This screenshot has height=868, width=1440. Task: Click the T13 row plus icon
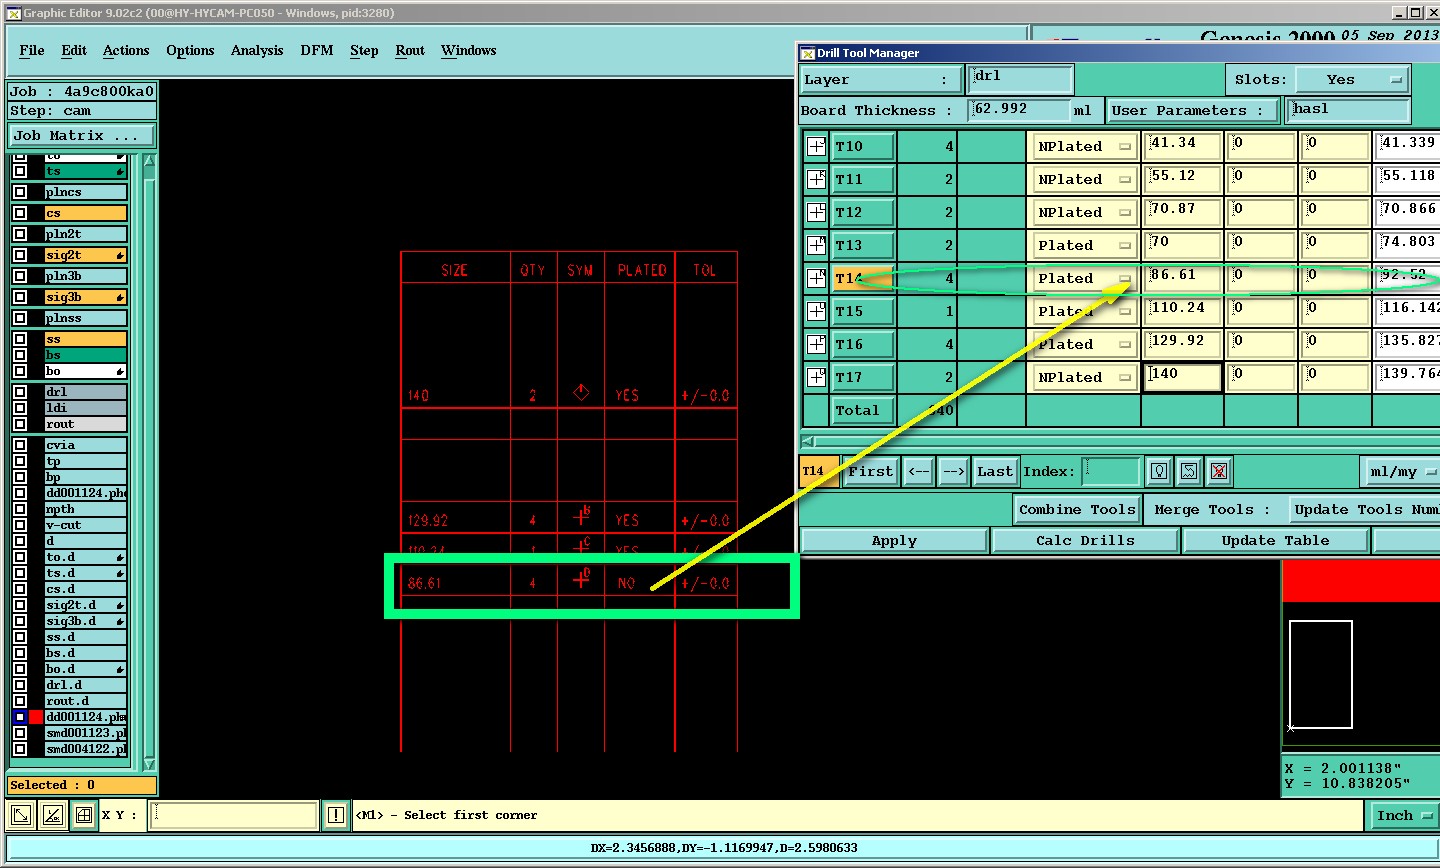click(x=816, y=245)
